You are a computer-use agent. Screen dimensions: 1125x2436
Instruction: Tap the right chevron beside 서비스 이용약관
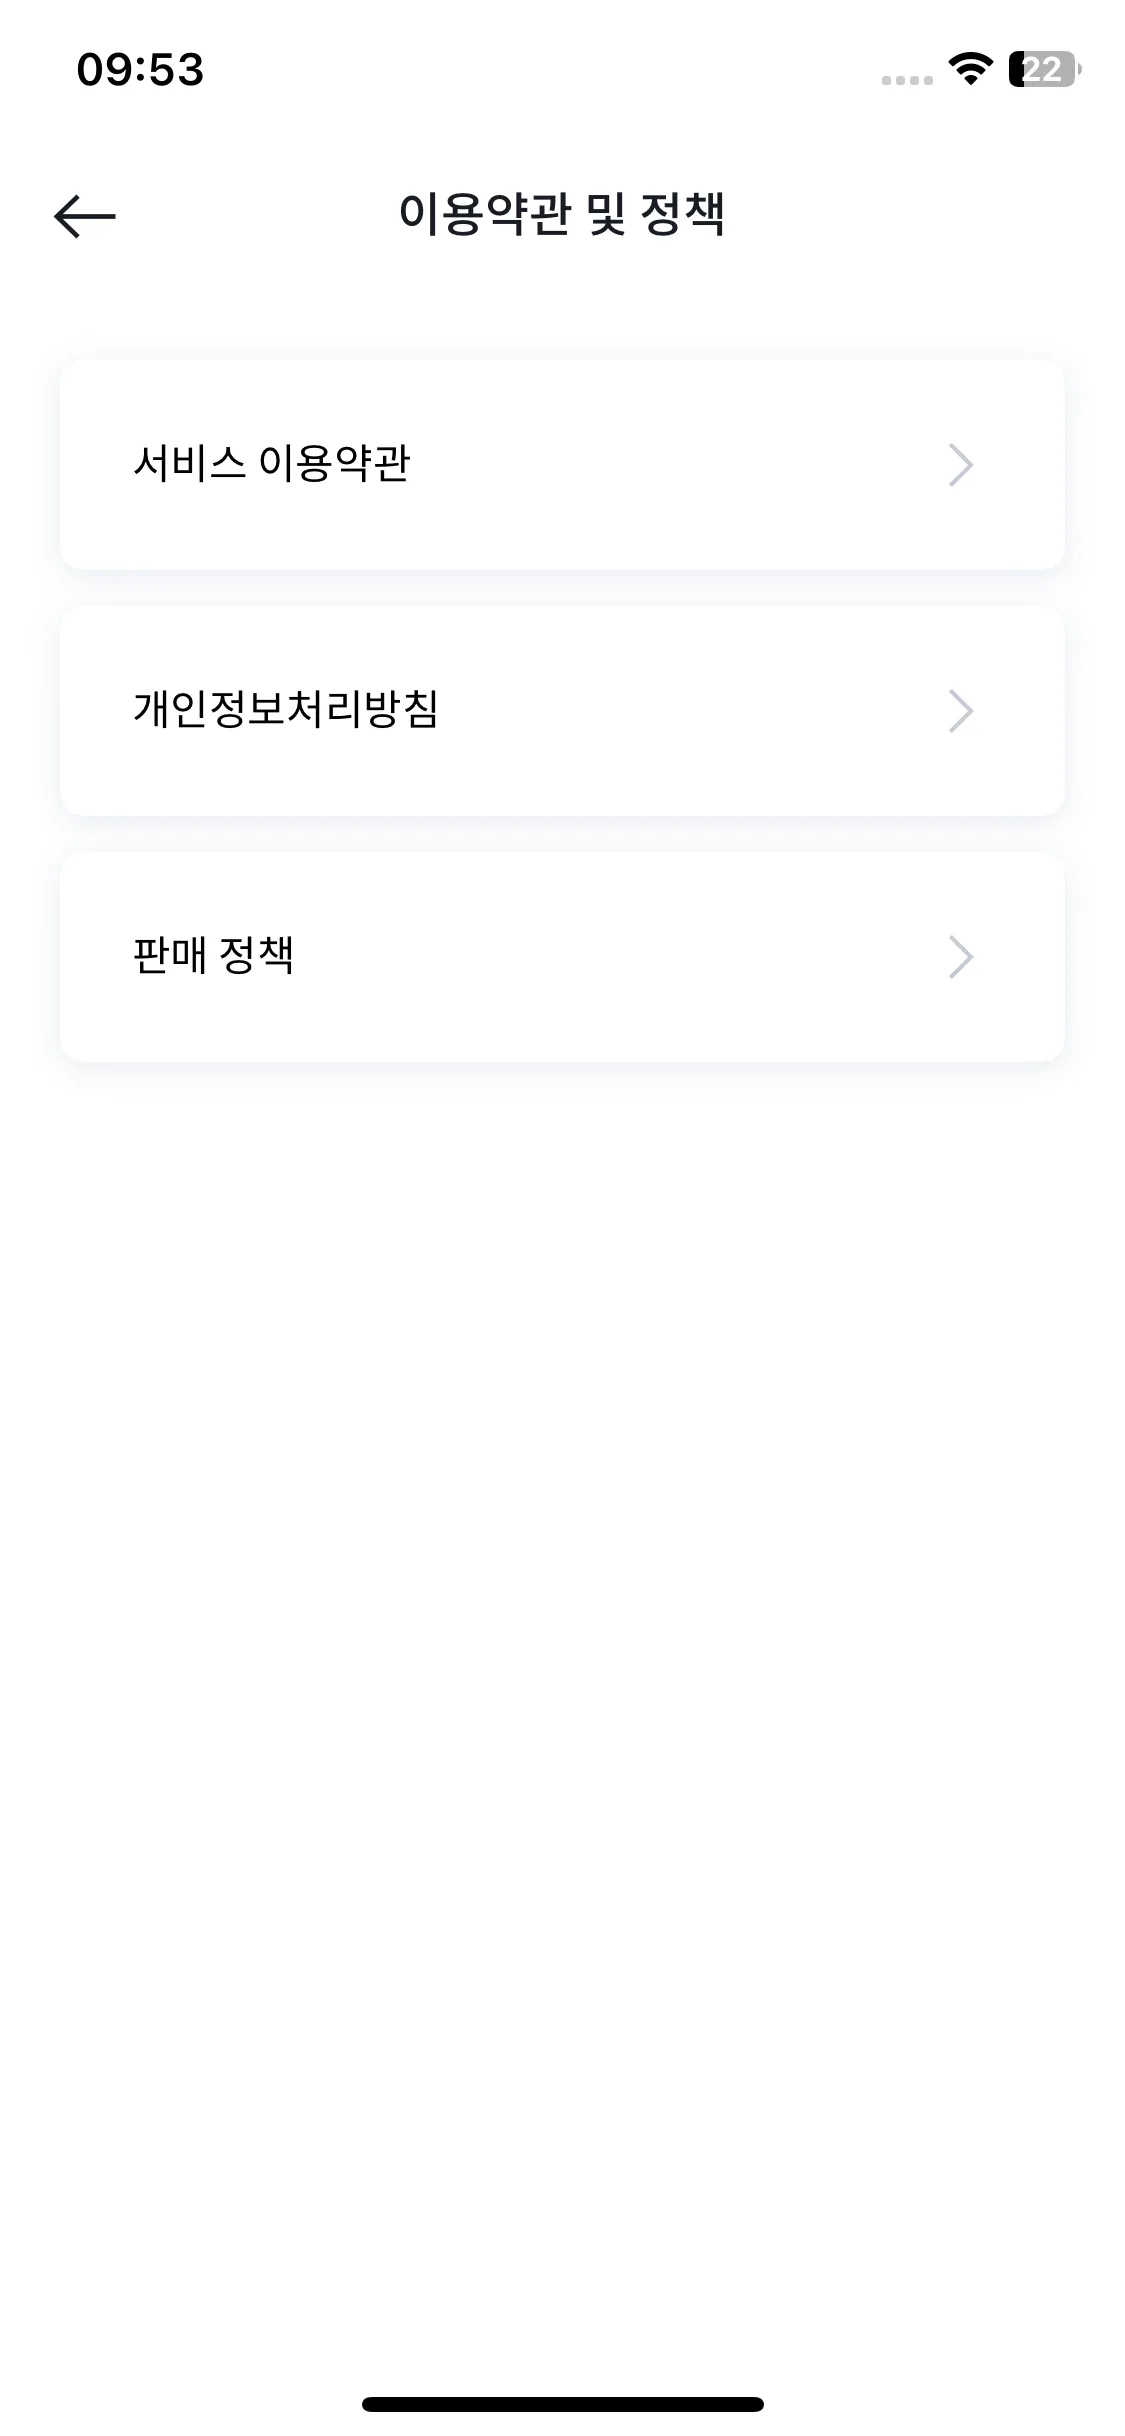961,465
